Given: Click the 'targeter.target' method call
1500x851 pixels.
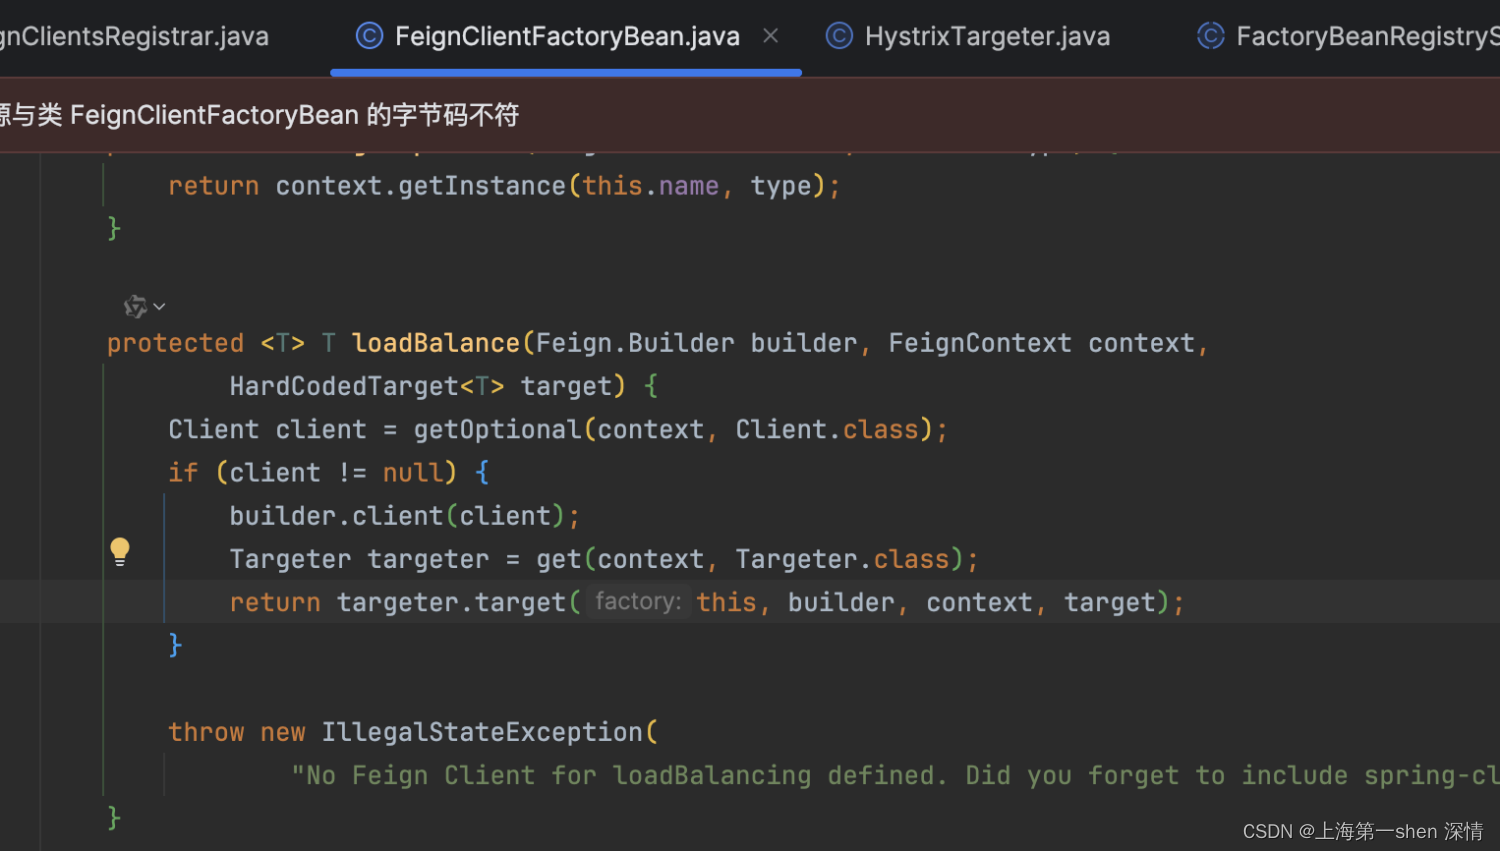Looking at the screenshot, I should pos(451,602).
